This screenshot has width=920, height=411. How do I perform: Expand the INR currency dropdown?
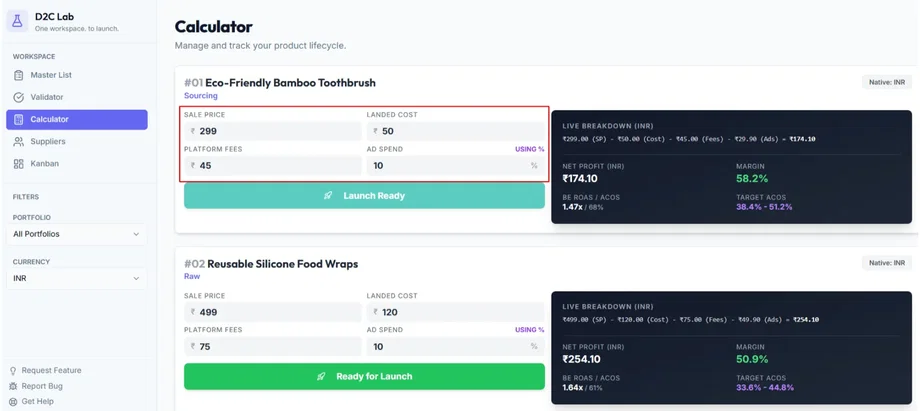coord(77,278)
